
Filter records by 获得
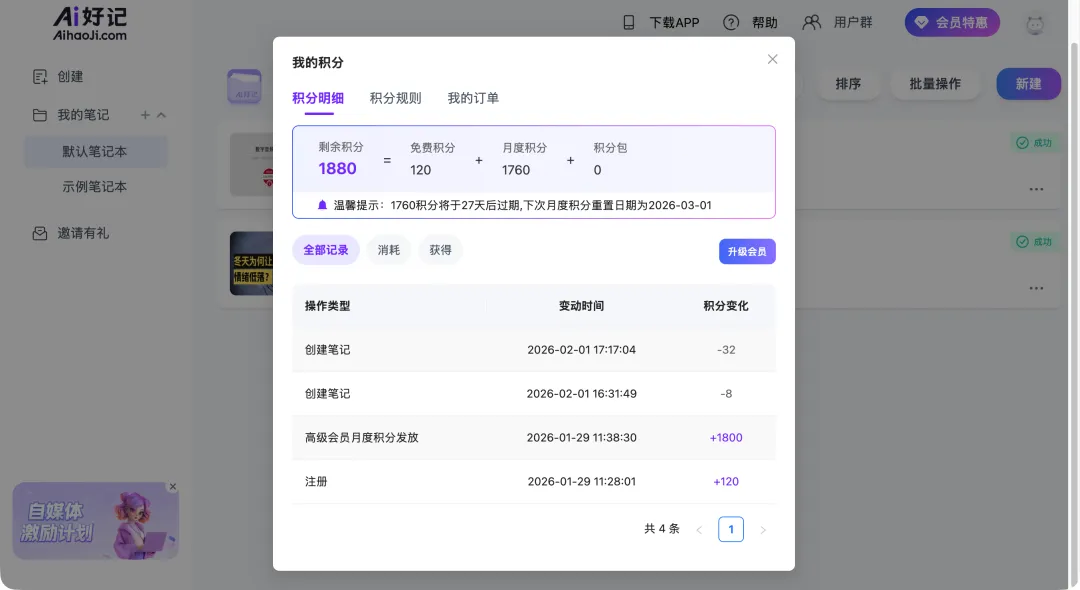[x=441, y=250]
